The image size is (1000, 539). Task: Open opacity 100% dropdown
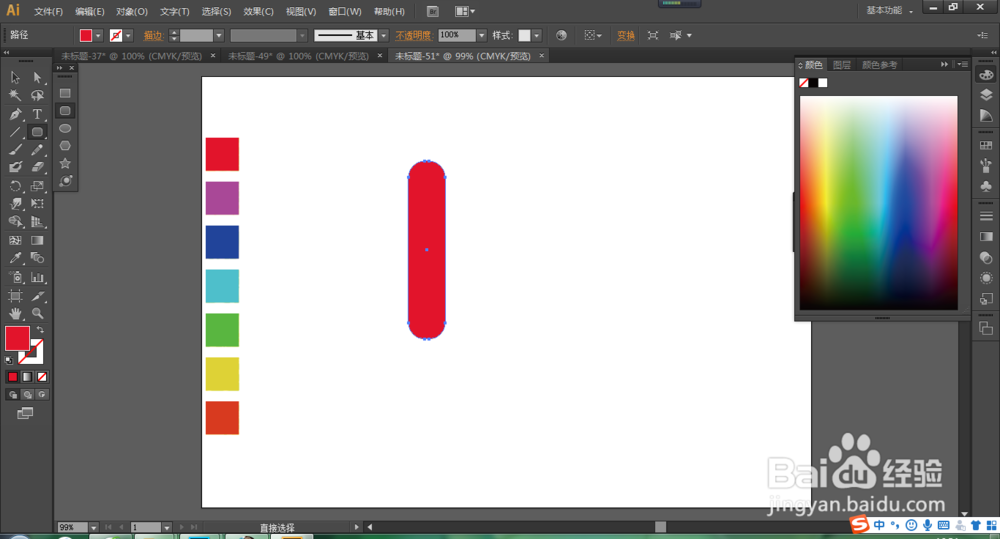pyautogui.click(x=482, y=36)
